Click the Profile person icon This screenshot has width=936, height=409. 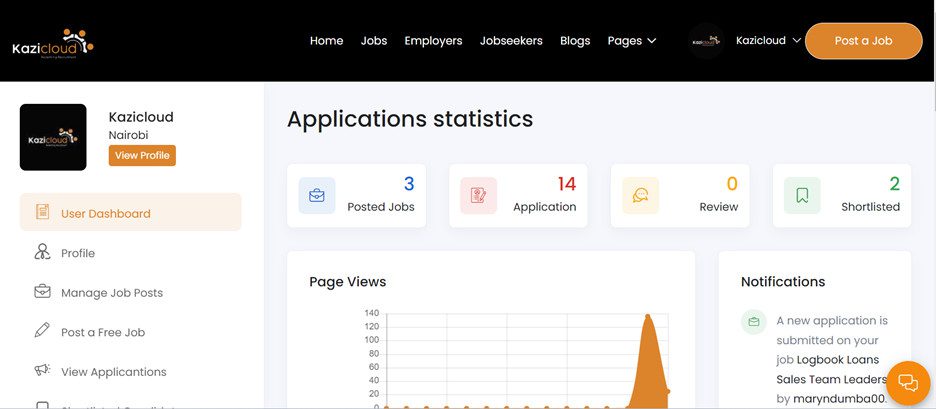[x=42, y=252]
